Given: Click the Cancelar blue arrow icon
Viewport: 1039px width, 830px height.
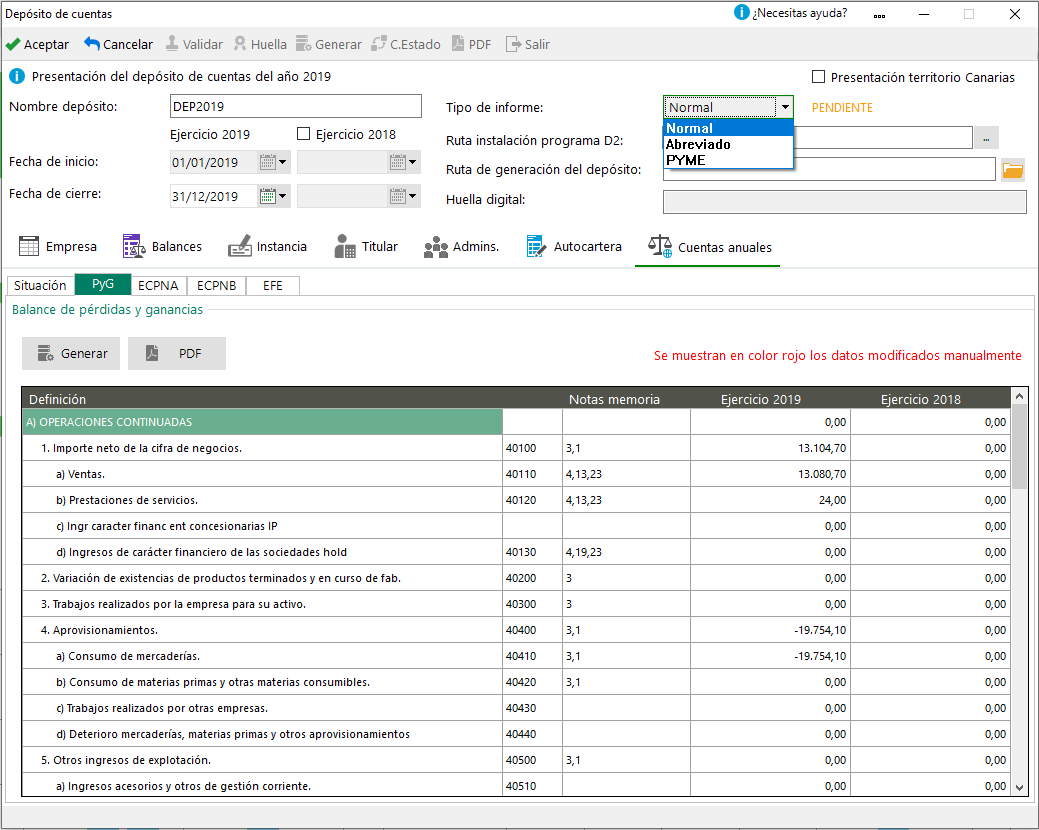Looking at the screenshot, I should tap(91, 44).
